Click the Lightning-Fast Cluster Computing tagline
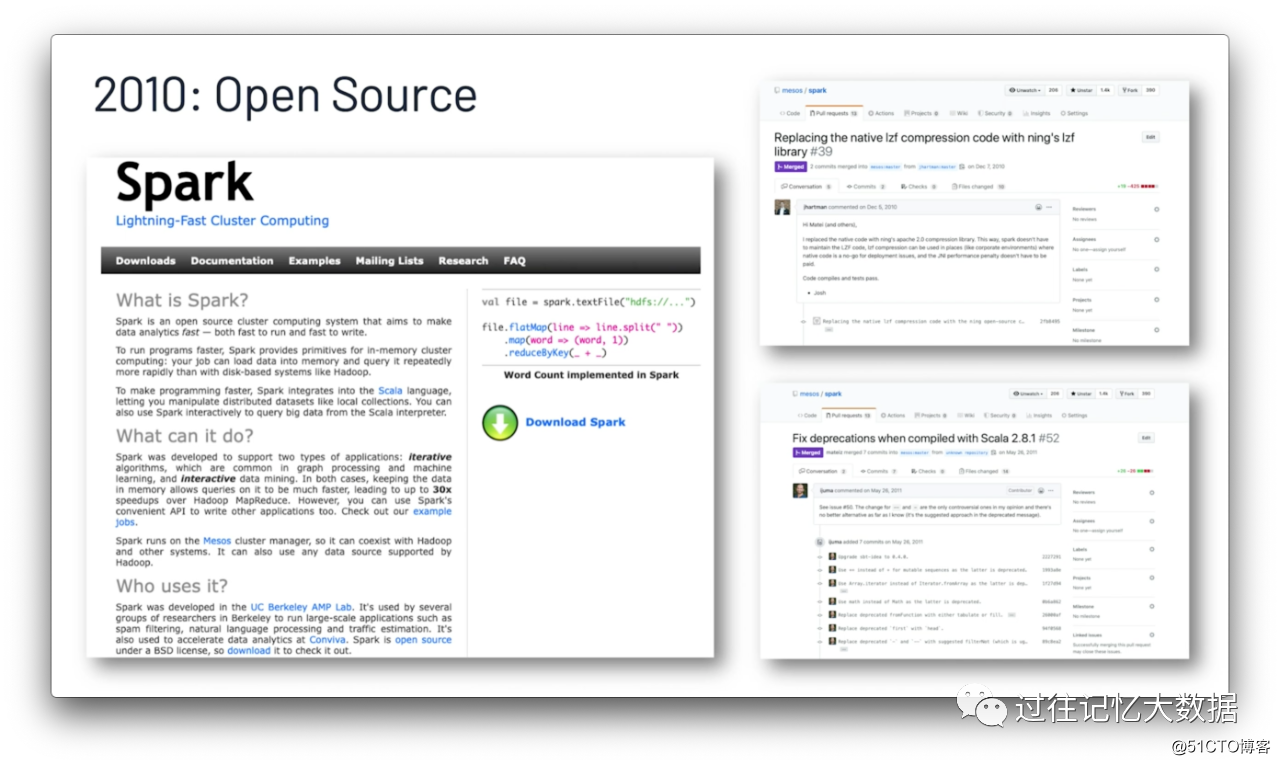 click(x=222, y=221)
